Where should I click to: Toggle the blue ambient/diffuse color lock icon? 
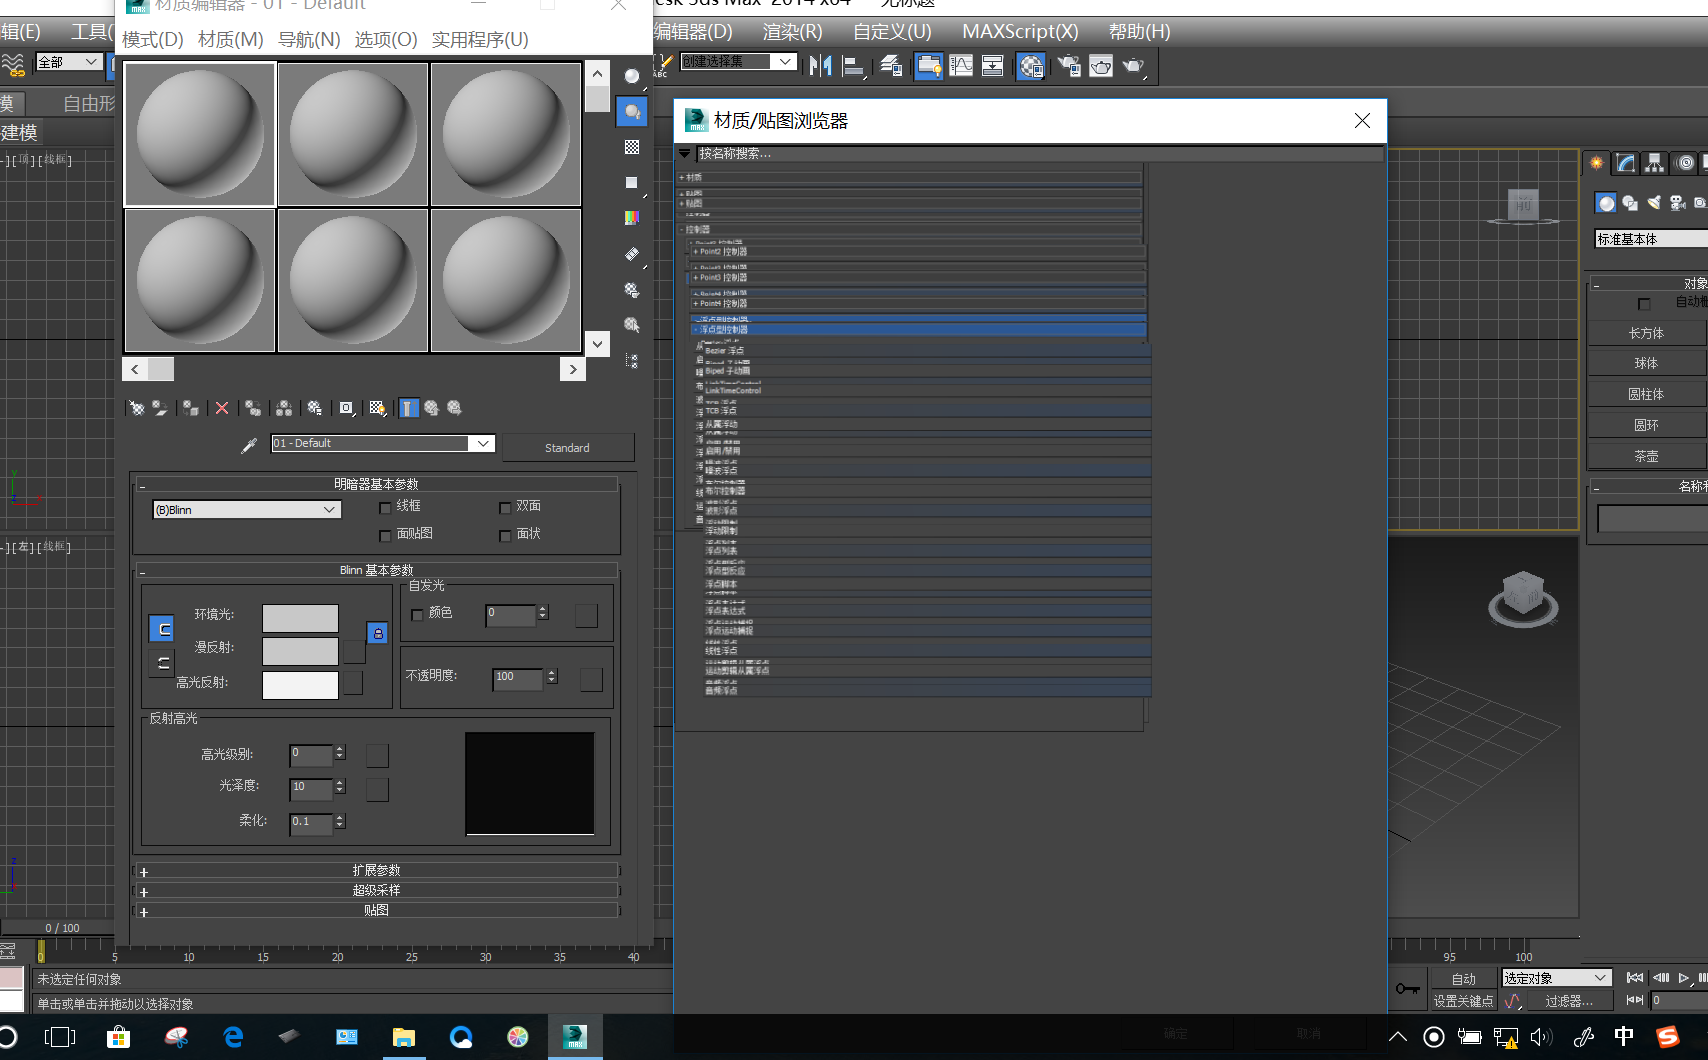(x=377, y=633)
